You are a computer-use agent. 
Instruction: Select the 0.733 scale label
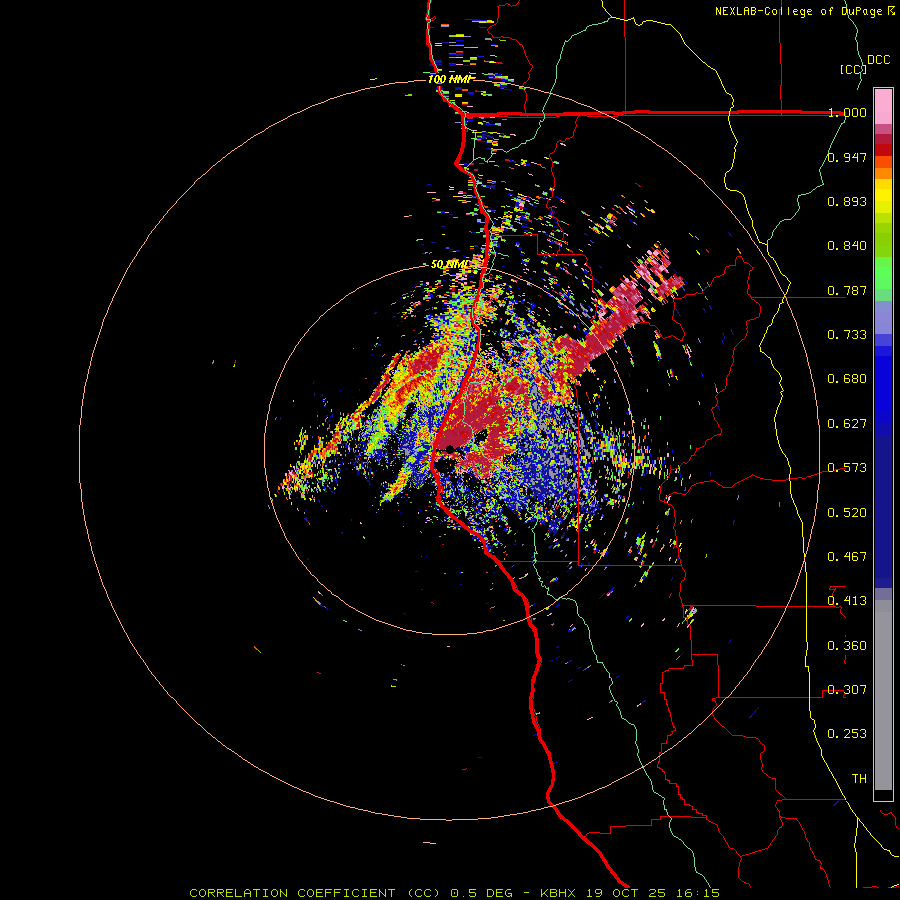(x=847, y=335)
